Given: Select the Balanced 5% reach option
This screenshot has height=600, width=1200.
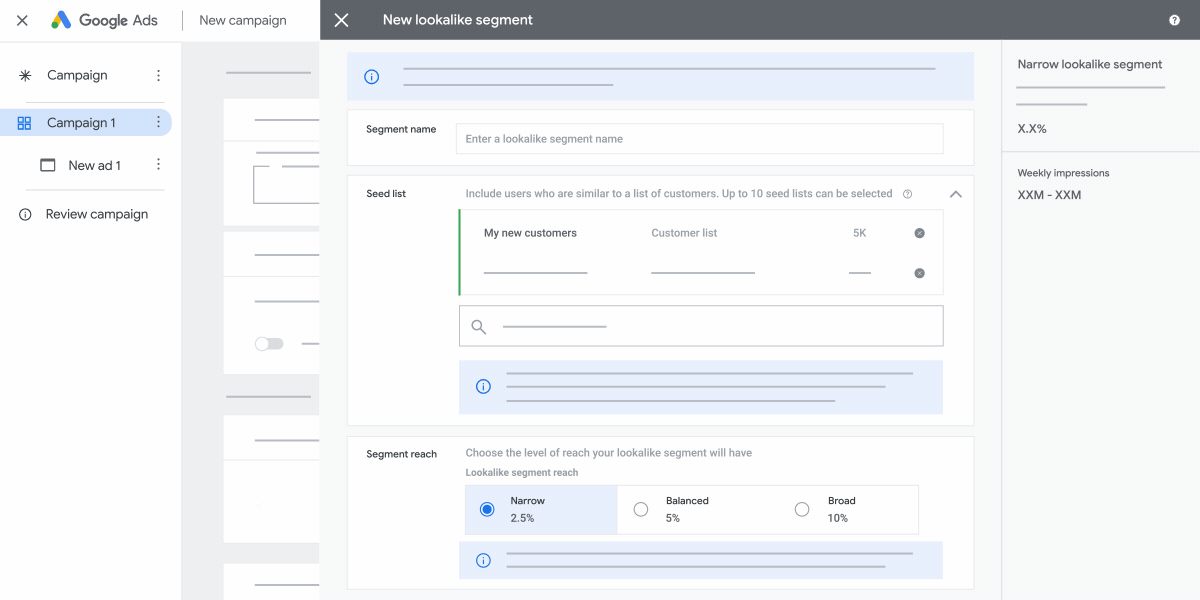Looking at the screenshot, I should tap(641, 509).
